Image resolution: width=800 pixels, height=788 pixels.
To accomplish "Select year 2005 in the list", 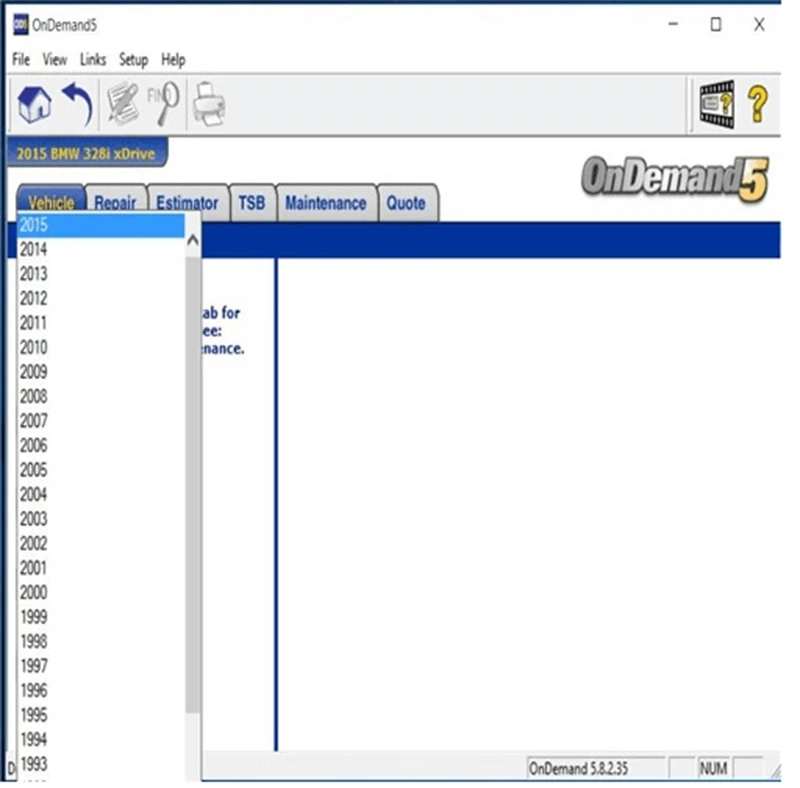I will click(101, 470).
